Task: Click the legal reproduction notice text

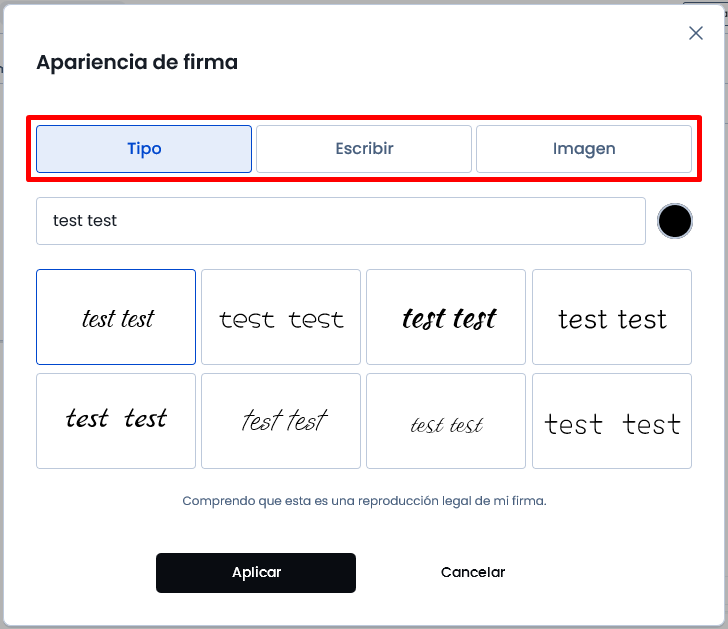Action: click(x=364, y=501)
